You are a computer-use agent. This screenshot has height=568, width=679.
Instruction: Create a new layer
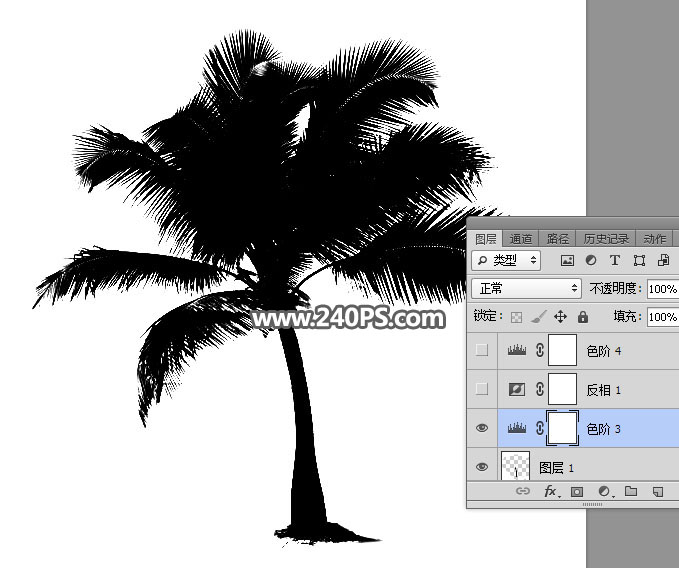click(x=658, y=491)
